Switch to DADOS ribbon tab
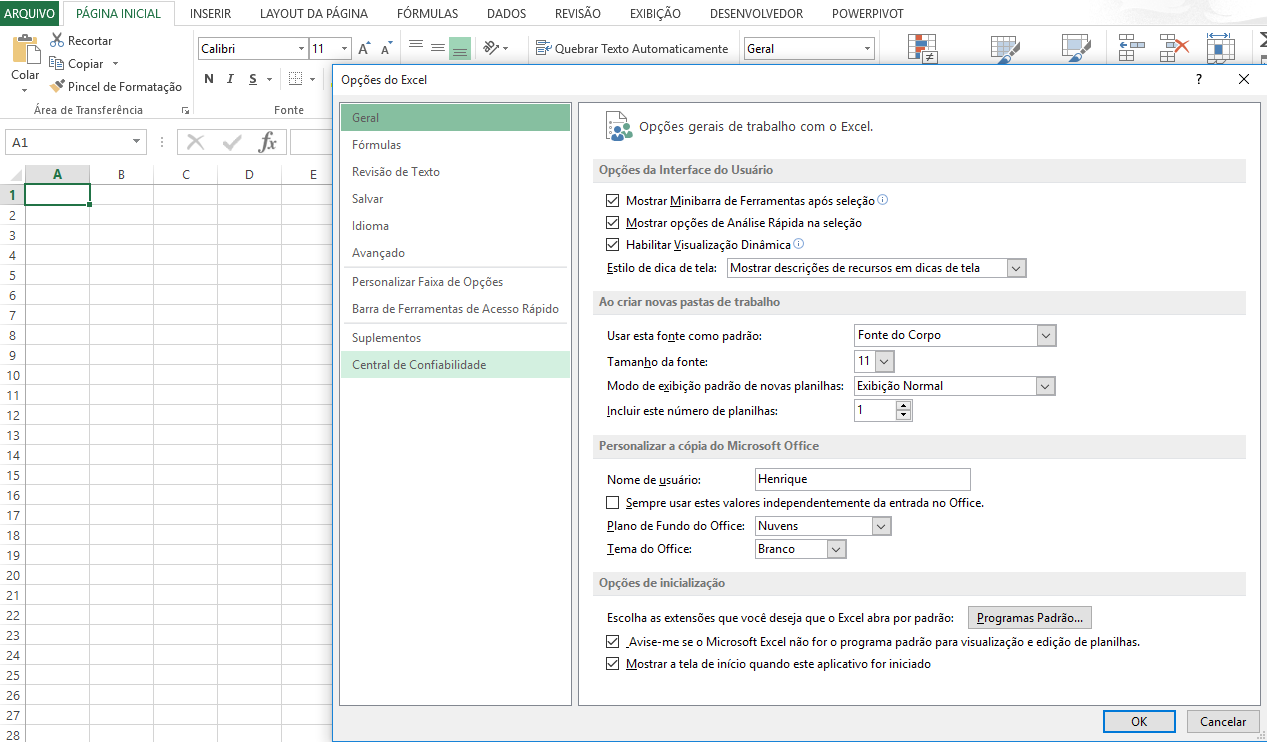Image resolution: width=1267 pixels, height=742 pixels. (506, 14)
